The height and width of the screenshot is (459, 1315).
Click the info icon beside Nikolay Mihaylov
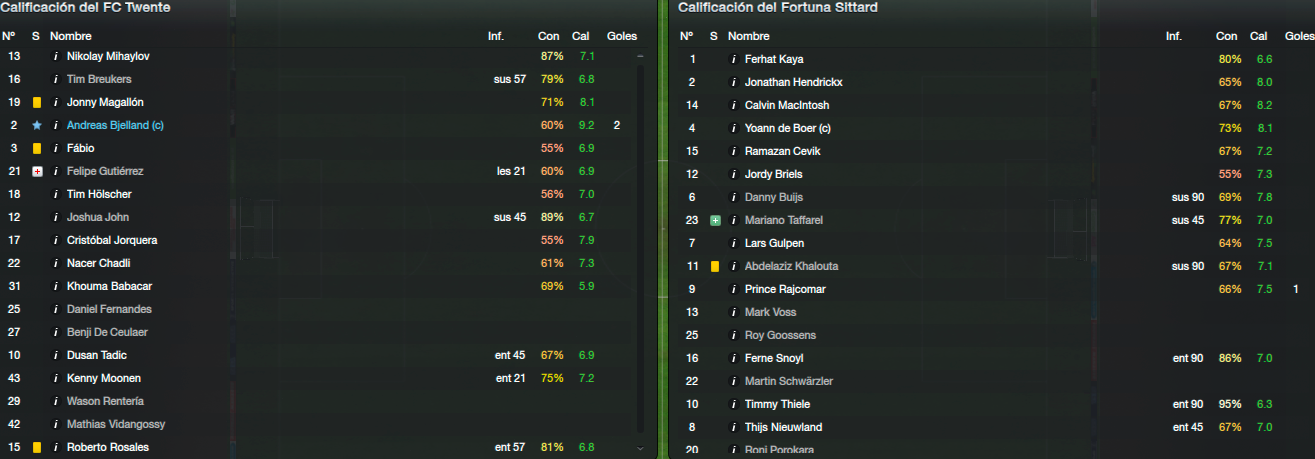(x=56, y=56)
